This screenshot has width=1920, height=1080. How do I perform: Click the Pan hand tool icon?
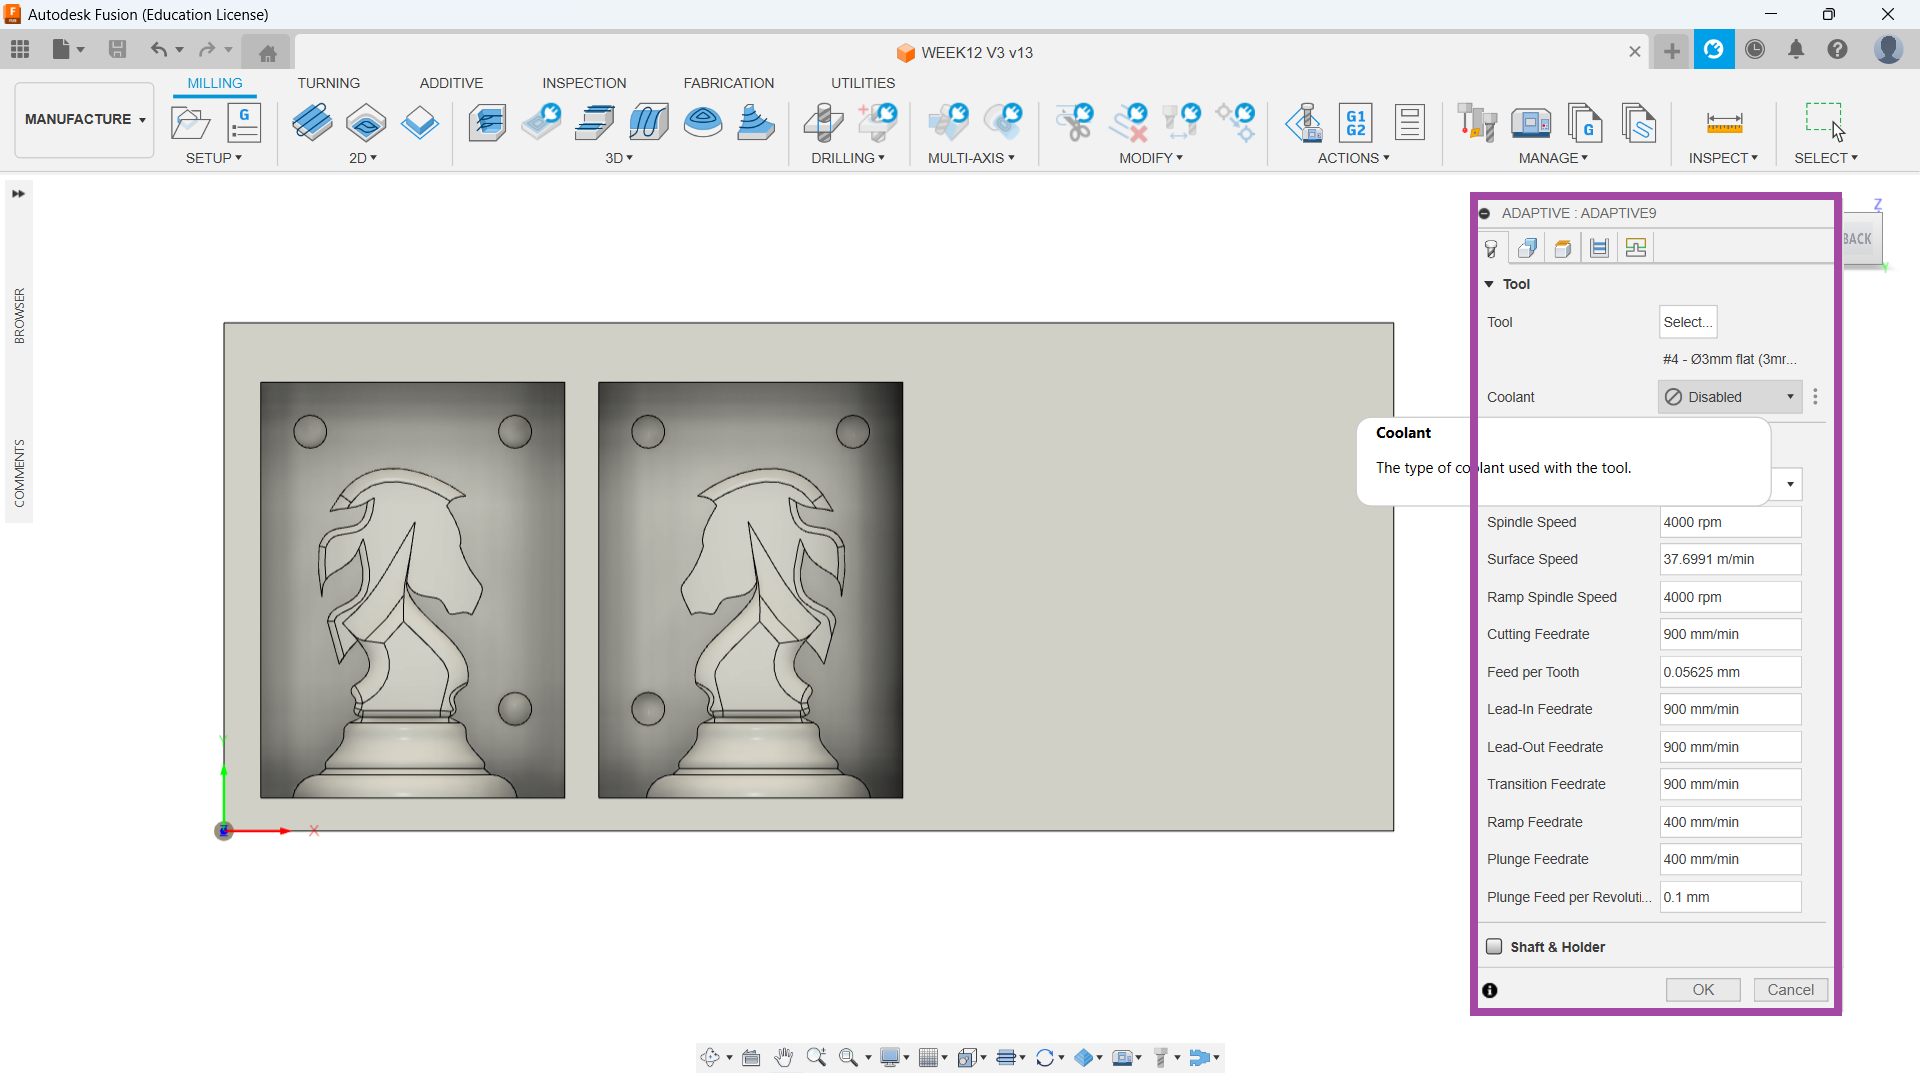[783, 1057]
